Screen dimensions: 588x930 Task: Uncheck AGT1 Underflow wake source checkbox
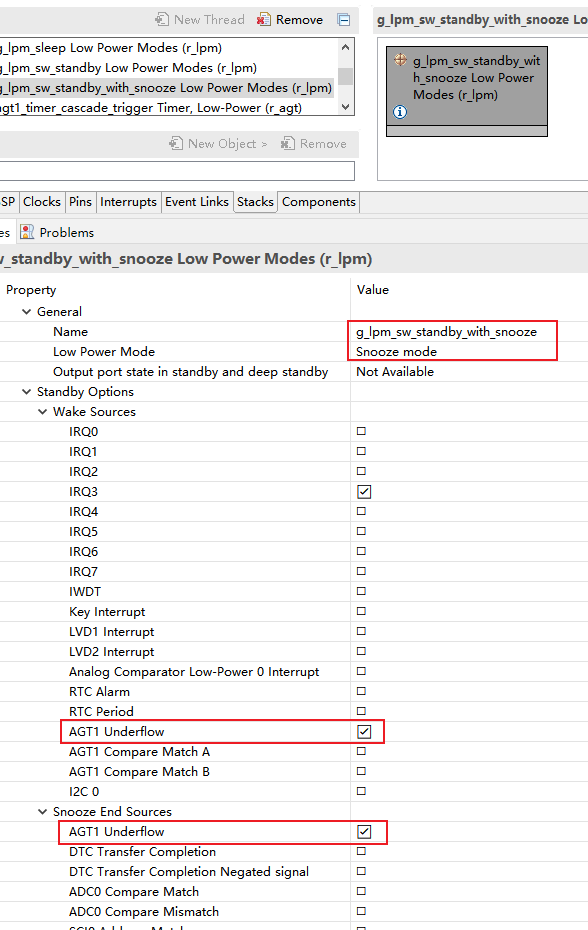tap(364, 732)
